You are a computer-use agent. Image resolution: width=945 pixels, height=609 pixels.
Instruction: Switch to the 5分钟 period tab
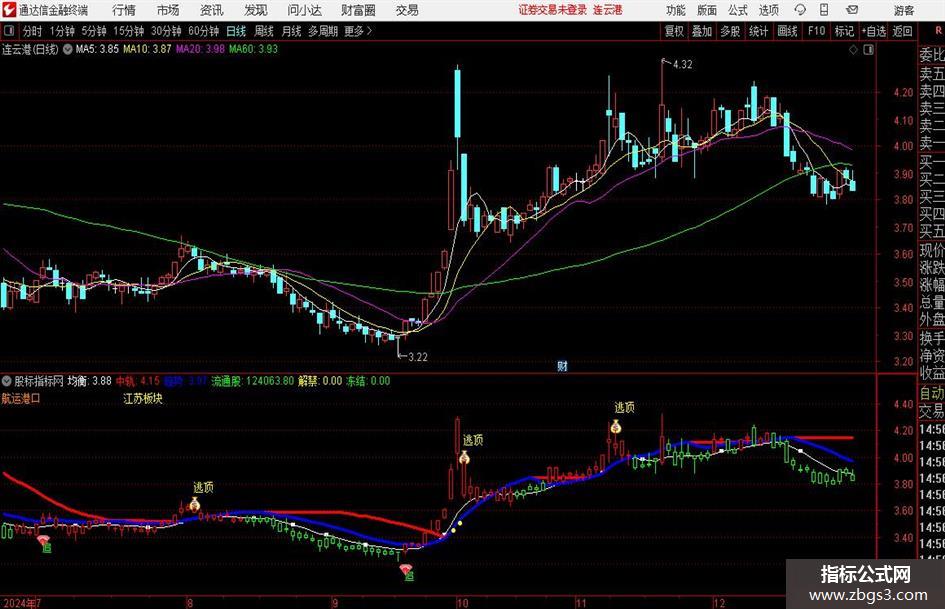pyautogui.click(x=94, y=31)
